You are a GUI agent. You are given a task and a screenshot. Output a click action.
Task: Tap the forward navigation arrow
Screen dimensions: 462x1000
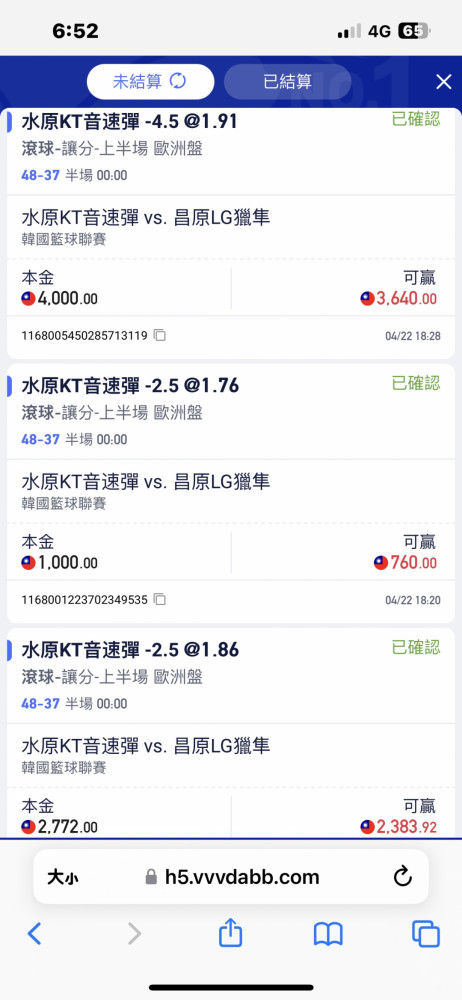pyautogui.click(x=134, y=934)
